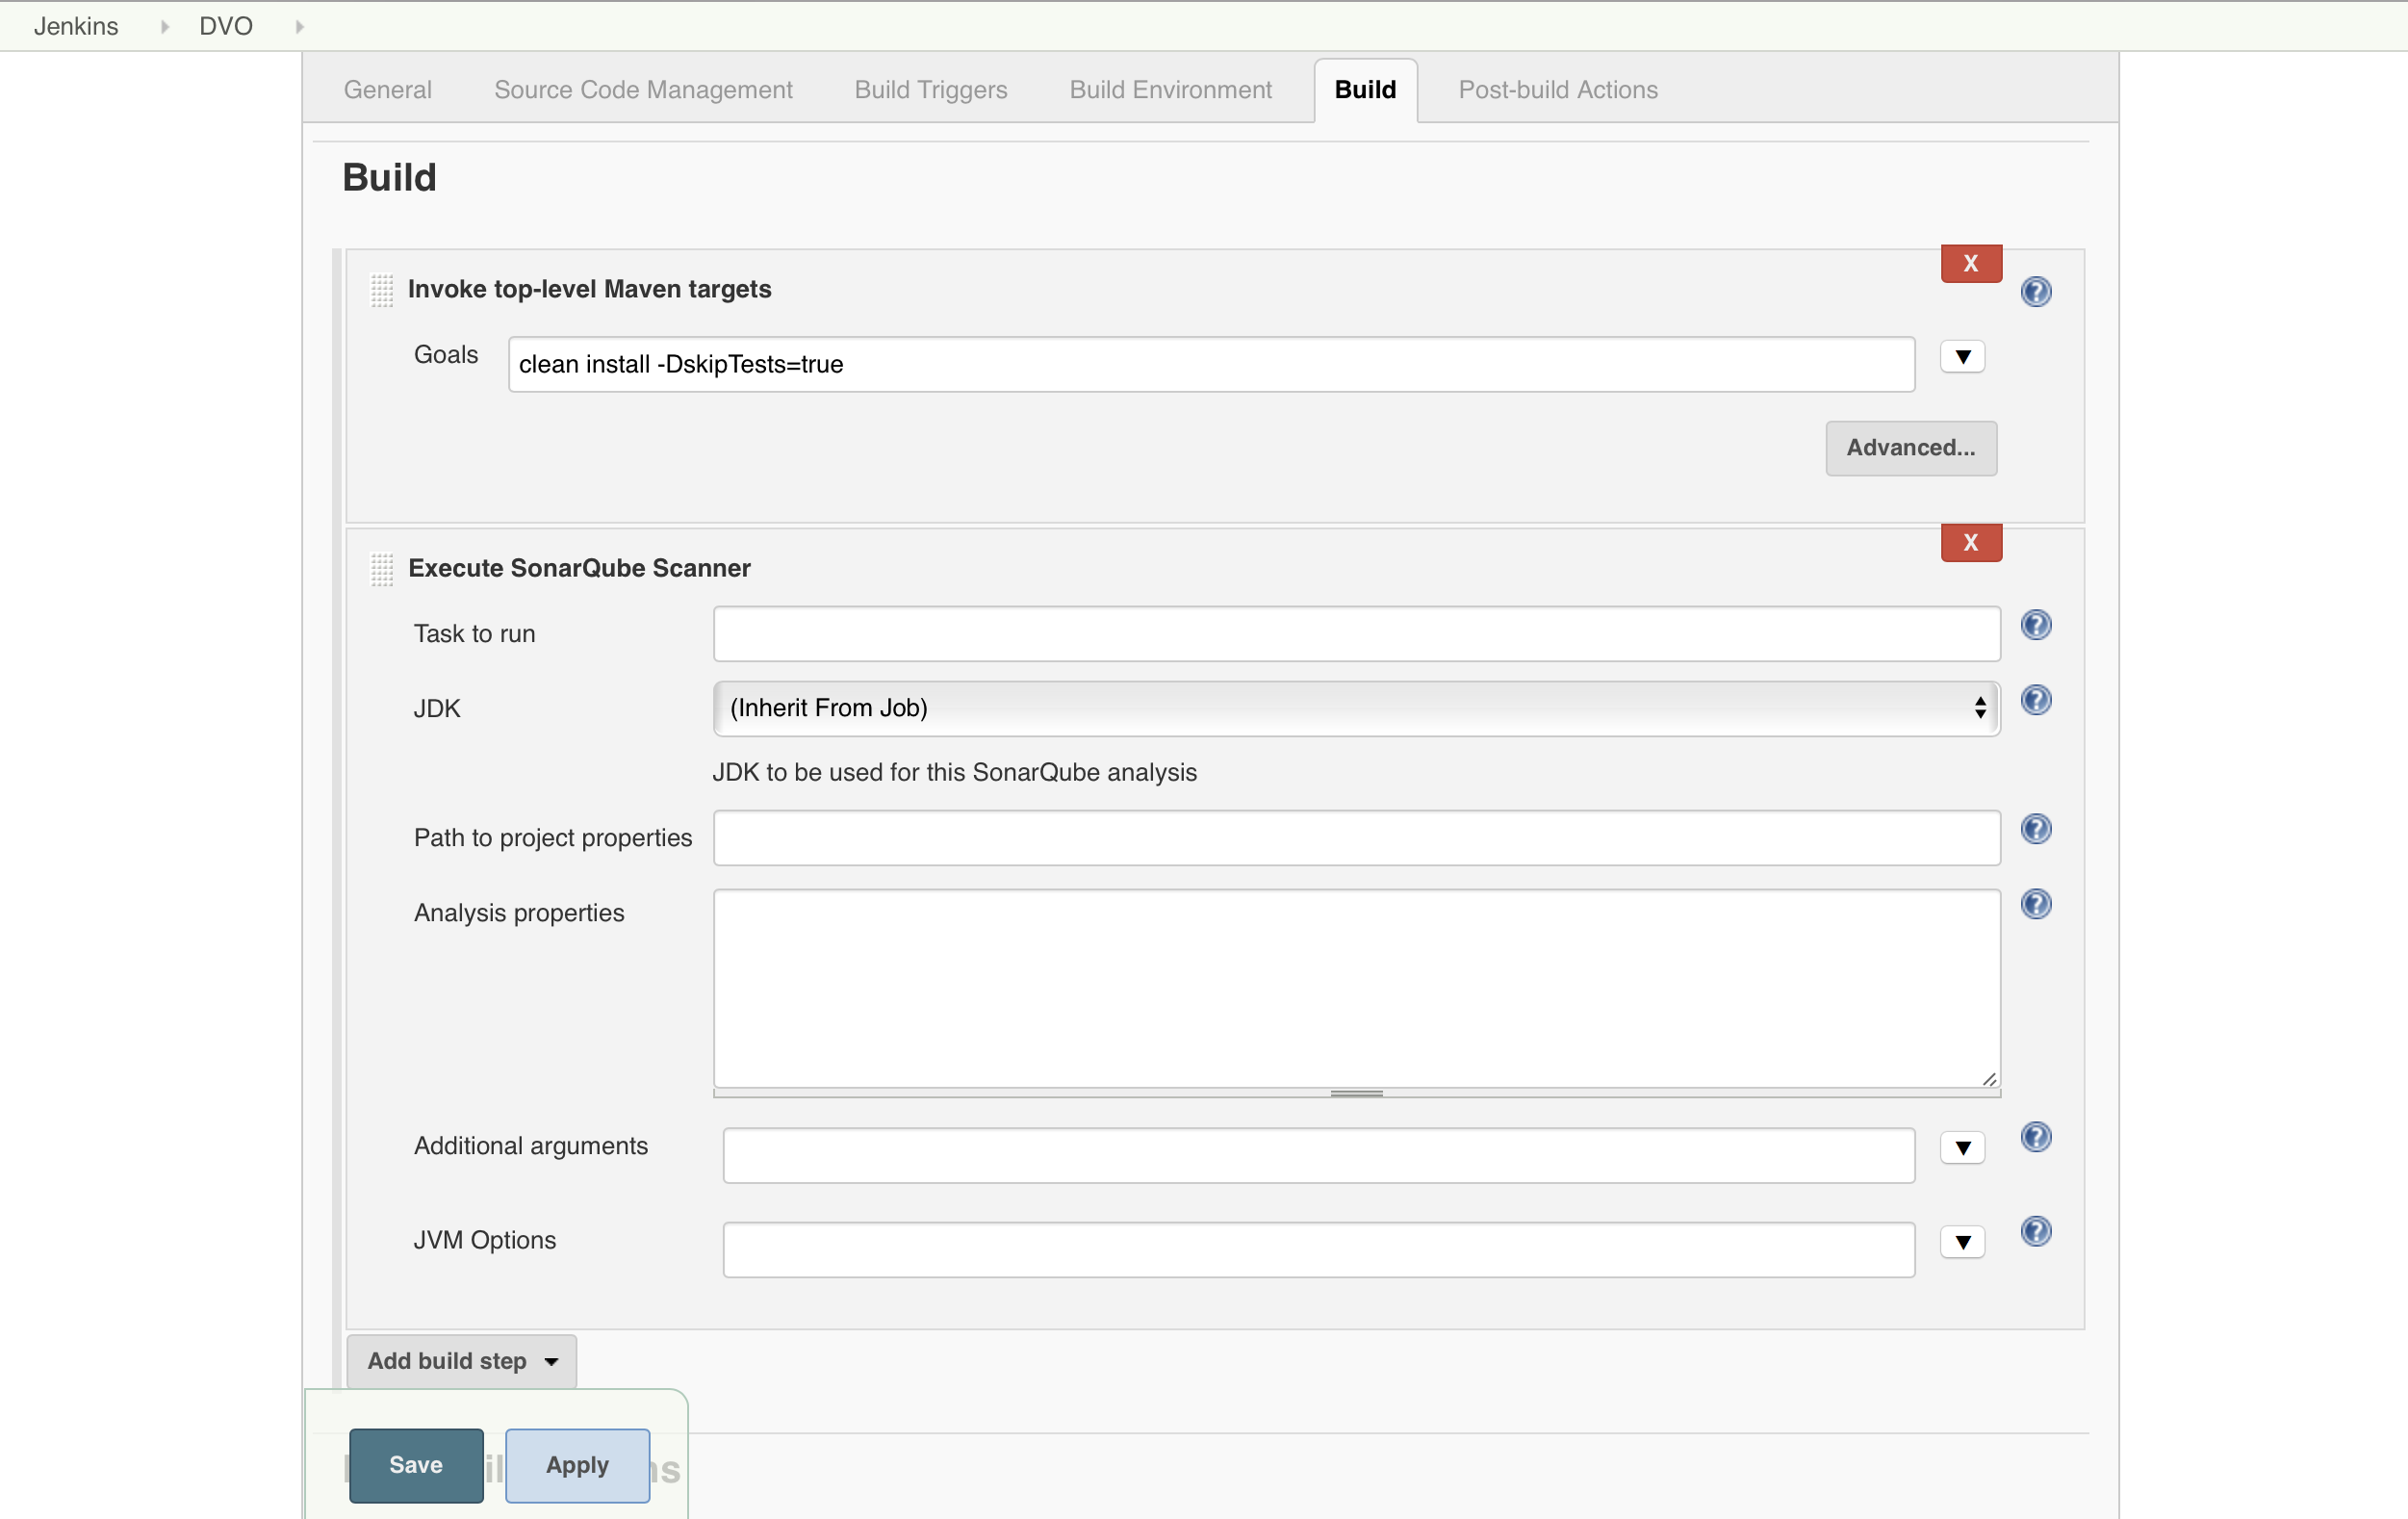Remove the Execute SonarQube Scanner step
This screenshot has width=2408, height=1519.
1970,543
